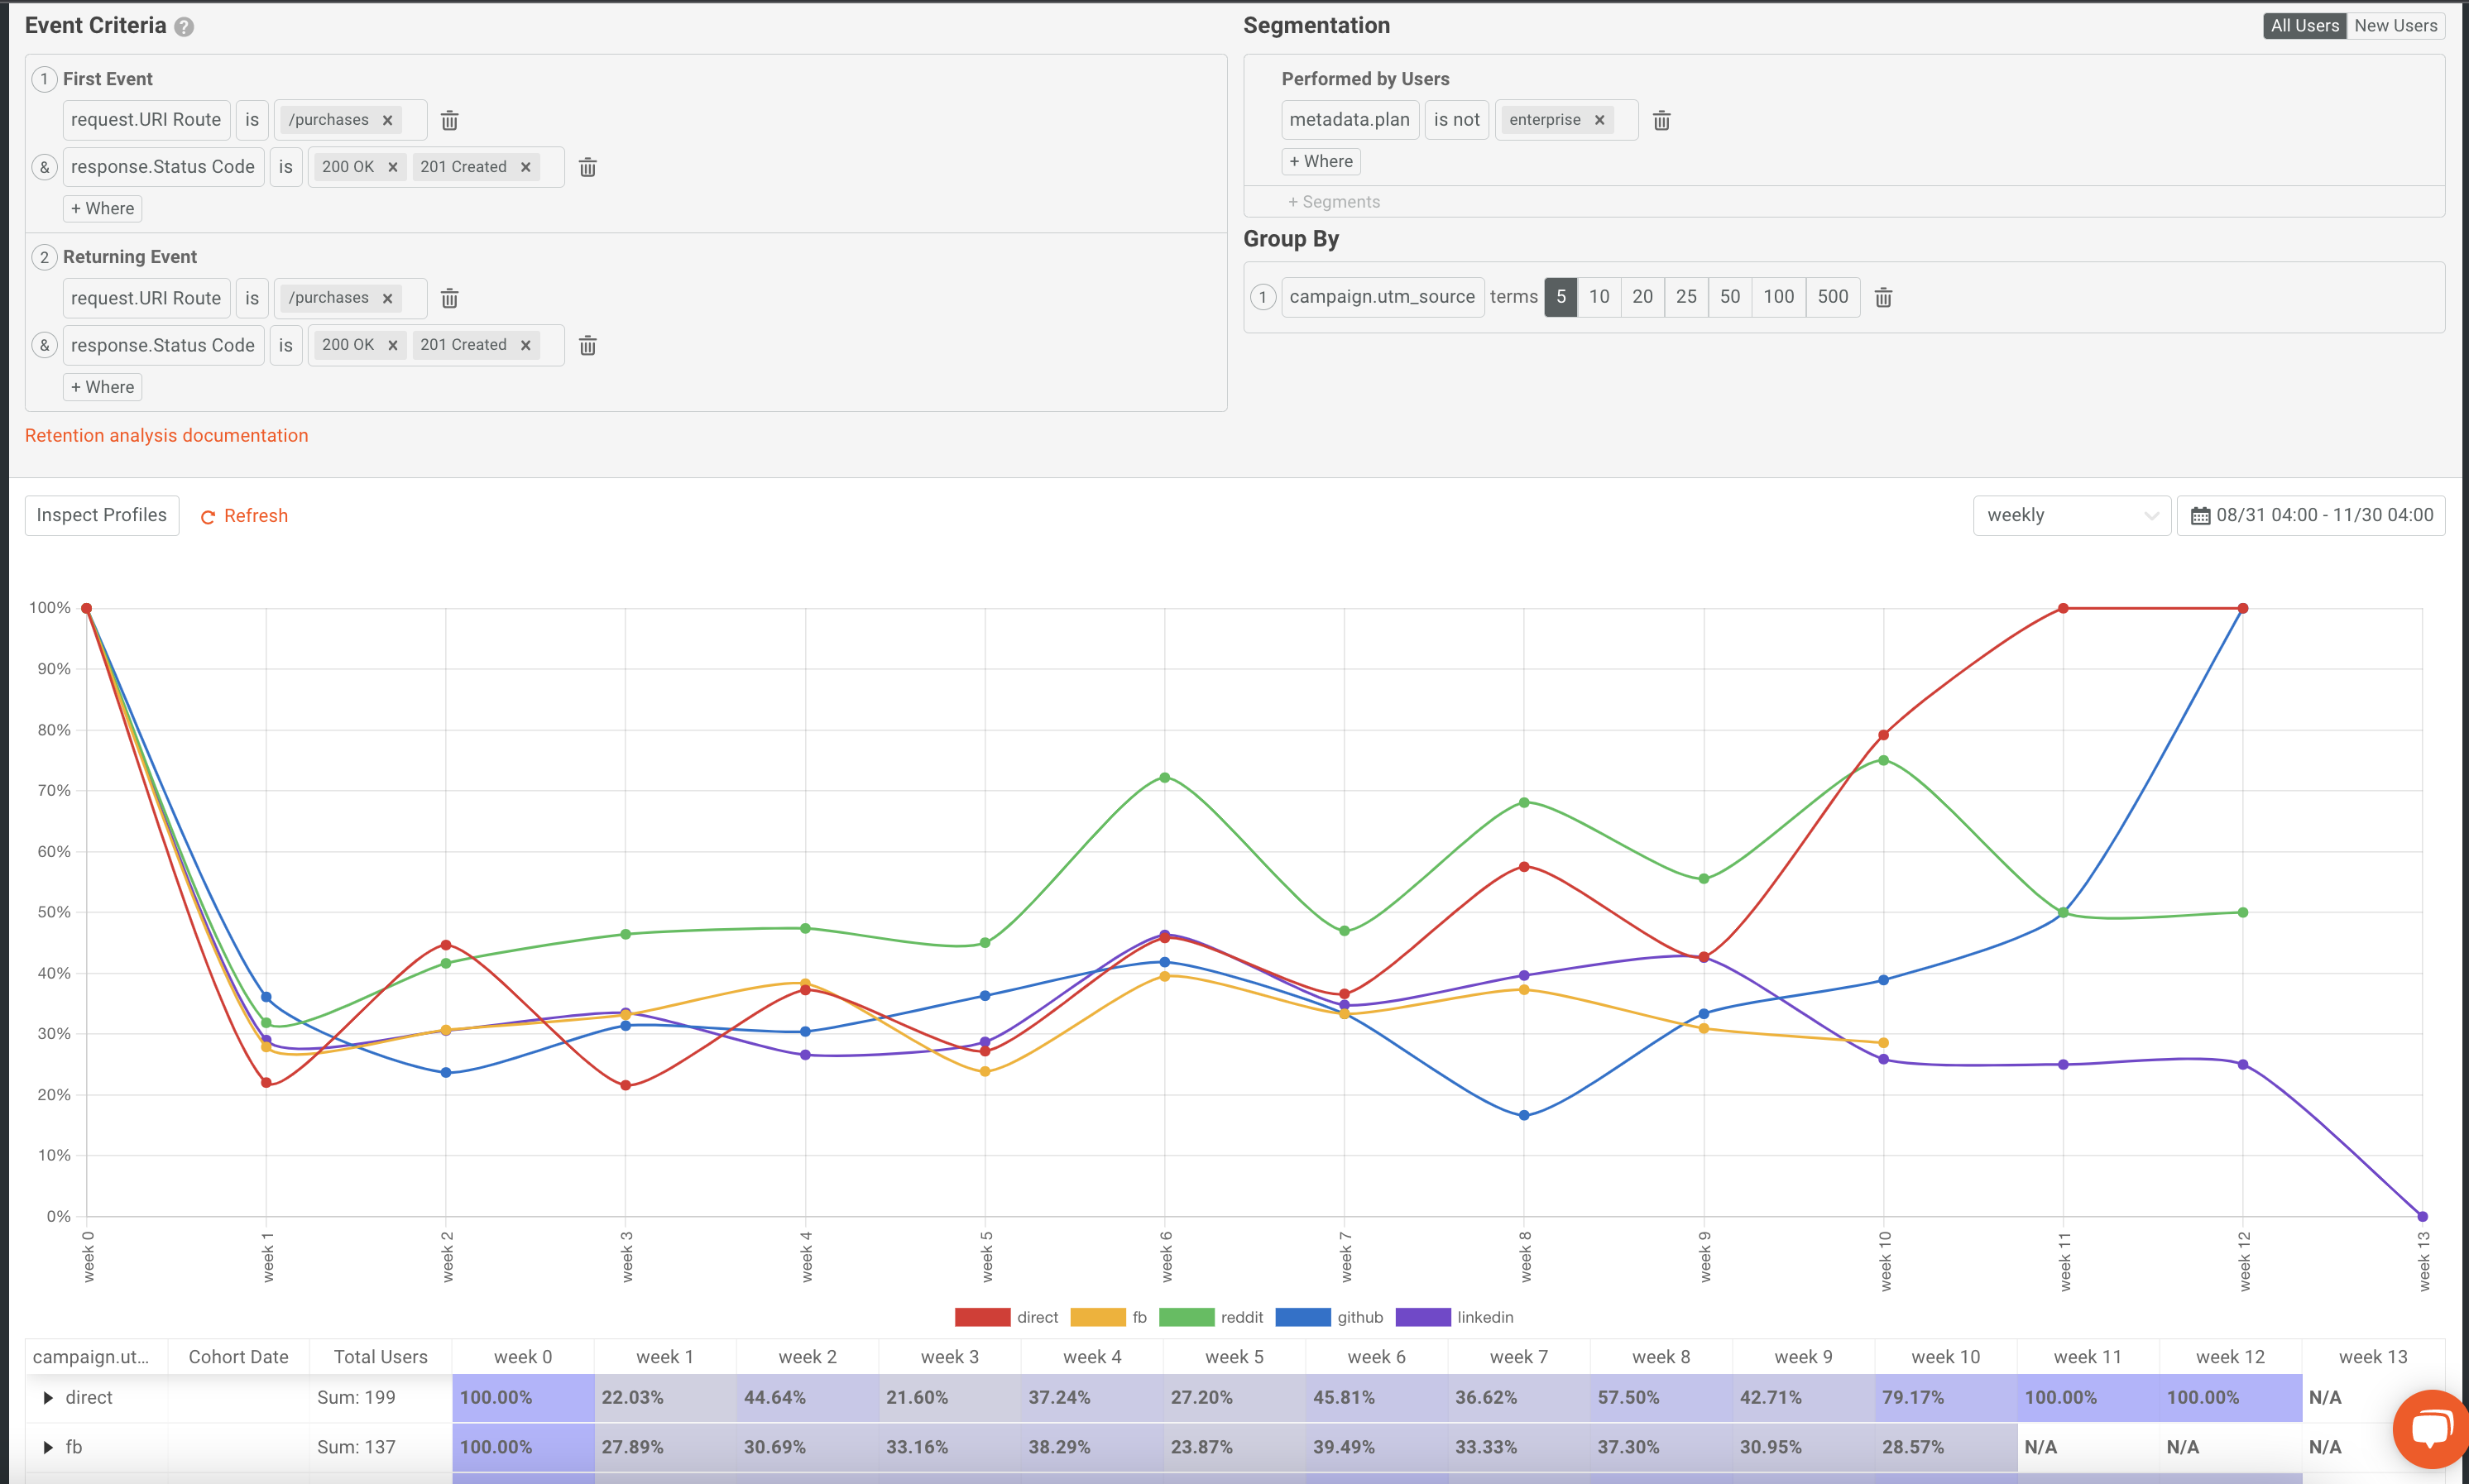Open the date range picker
Viewport: 2469px width, 1484px height.
coord(2311,515)
